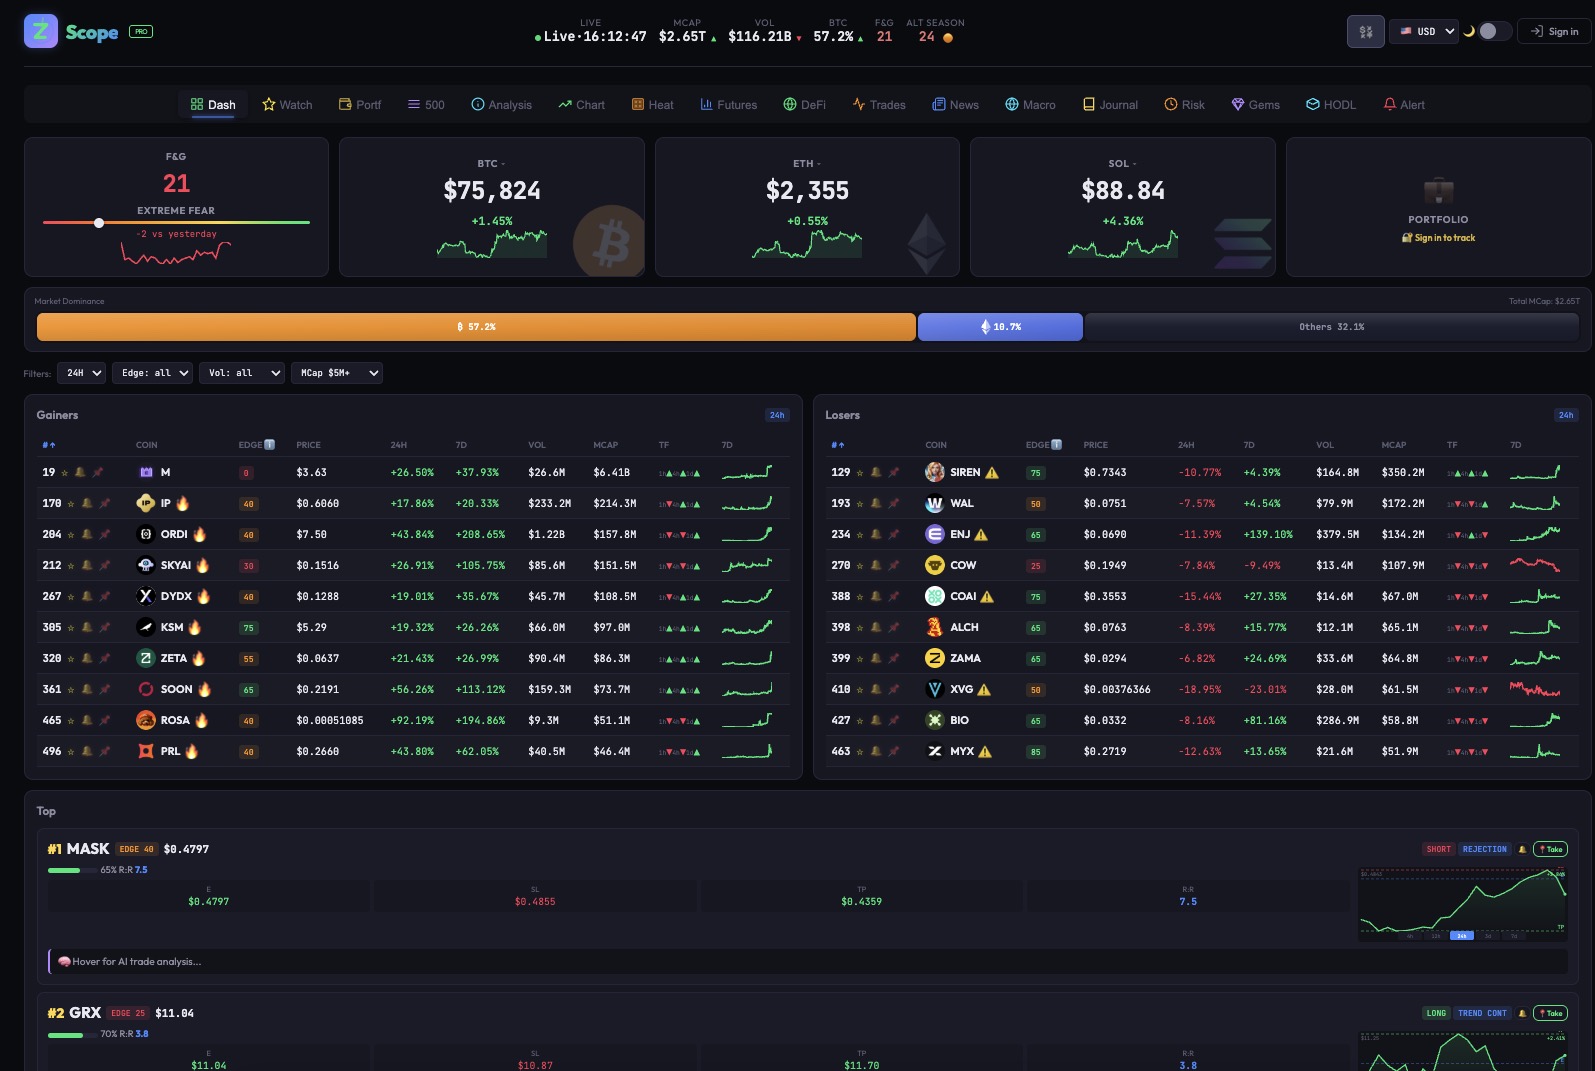This screenshot has width=1595, height=1071.
Task: Open the Edge: all filter dropdown
Action: 152,373
